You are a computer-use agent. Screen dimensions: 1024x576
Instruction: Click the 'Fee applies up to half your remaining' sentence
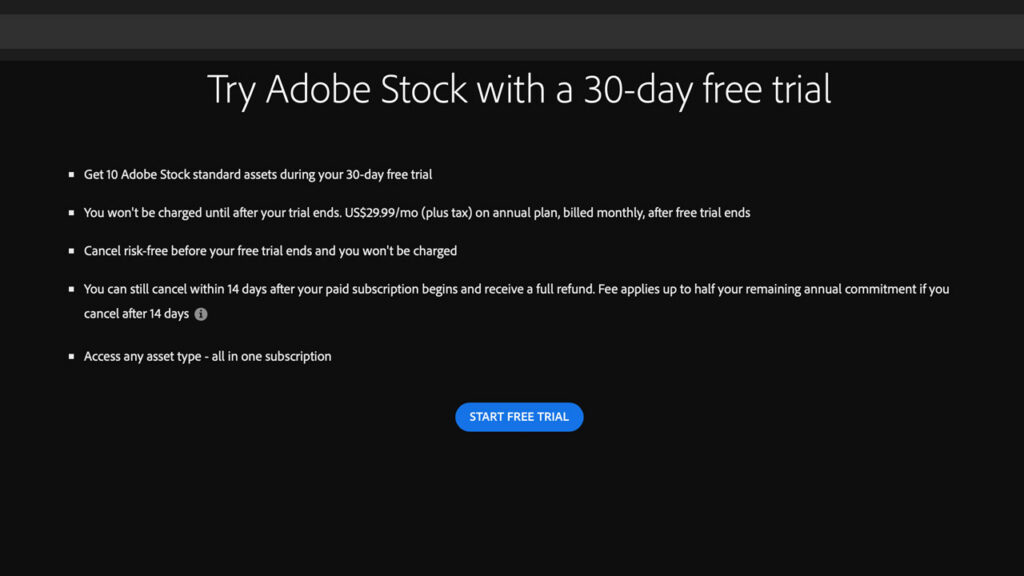click(x=773, y=289)
